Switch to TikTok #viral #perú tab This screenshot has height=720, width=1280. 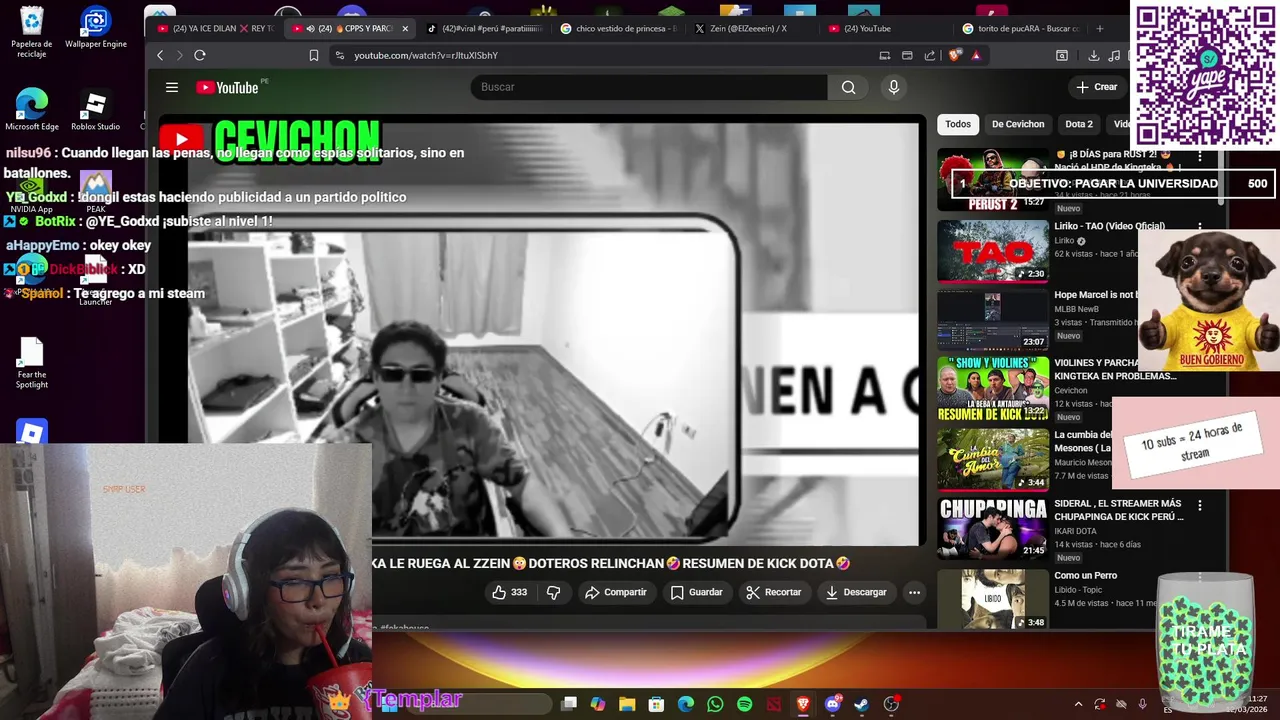[484, 29]
